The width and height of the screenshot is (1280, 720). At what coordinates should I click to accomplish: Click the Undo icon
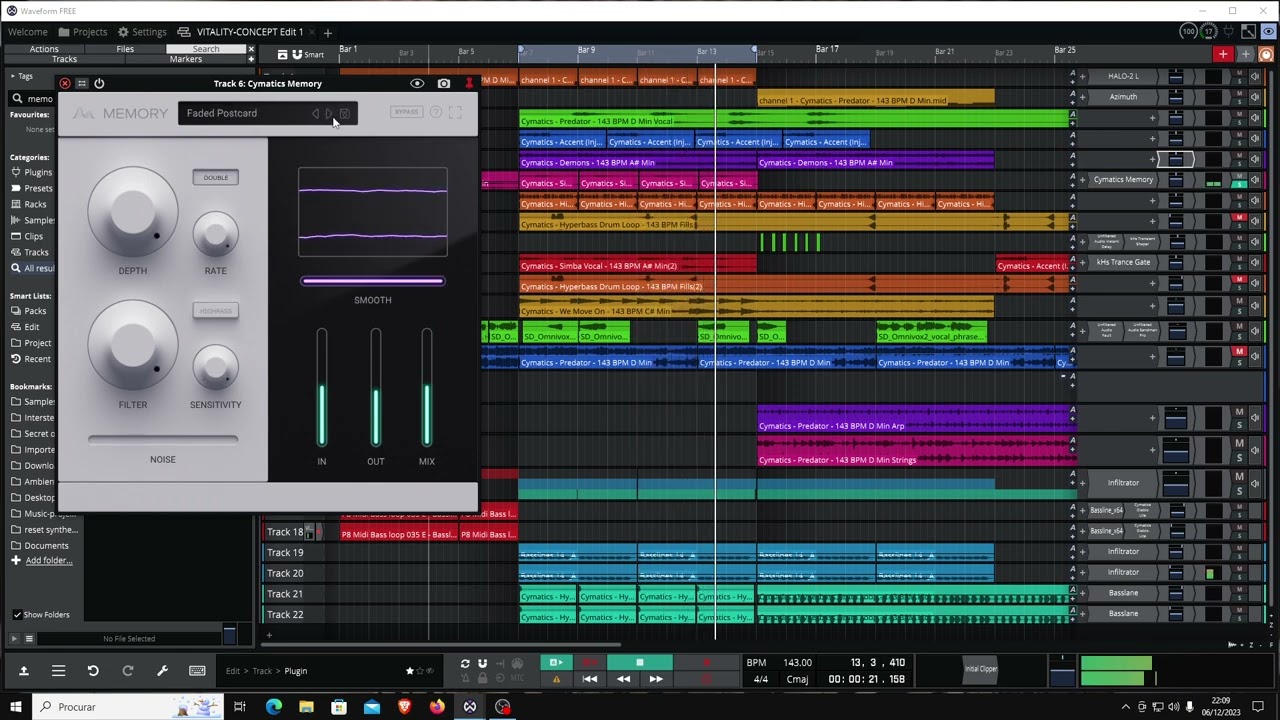coord(93,671)
